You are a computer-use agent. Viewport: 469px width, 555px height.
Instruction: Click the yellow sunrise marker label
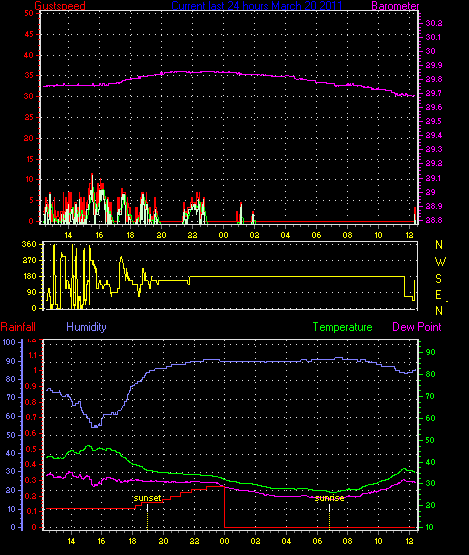[x=330, y=498]
